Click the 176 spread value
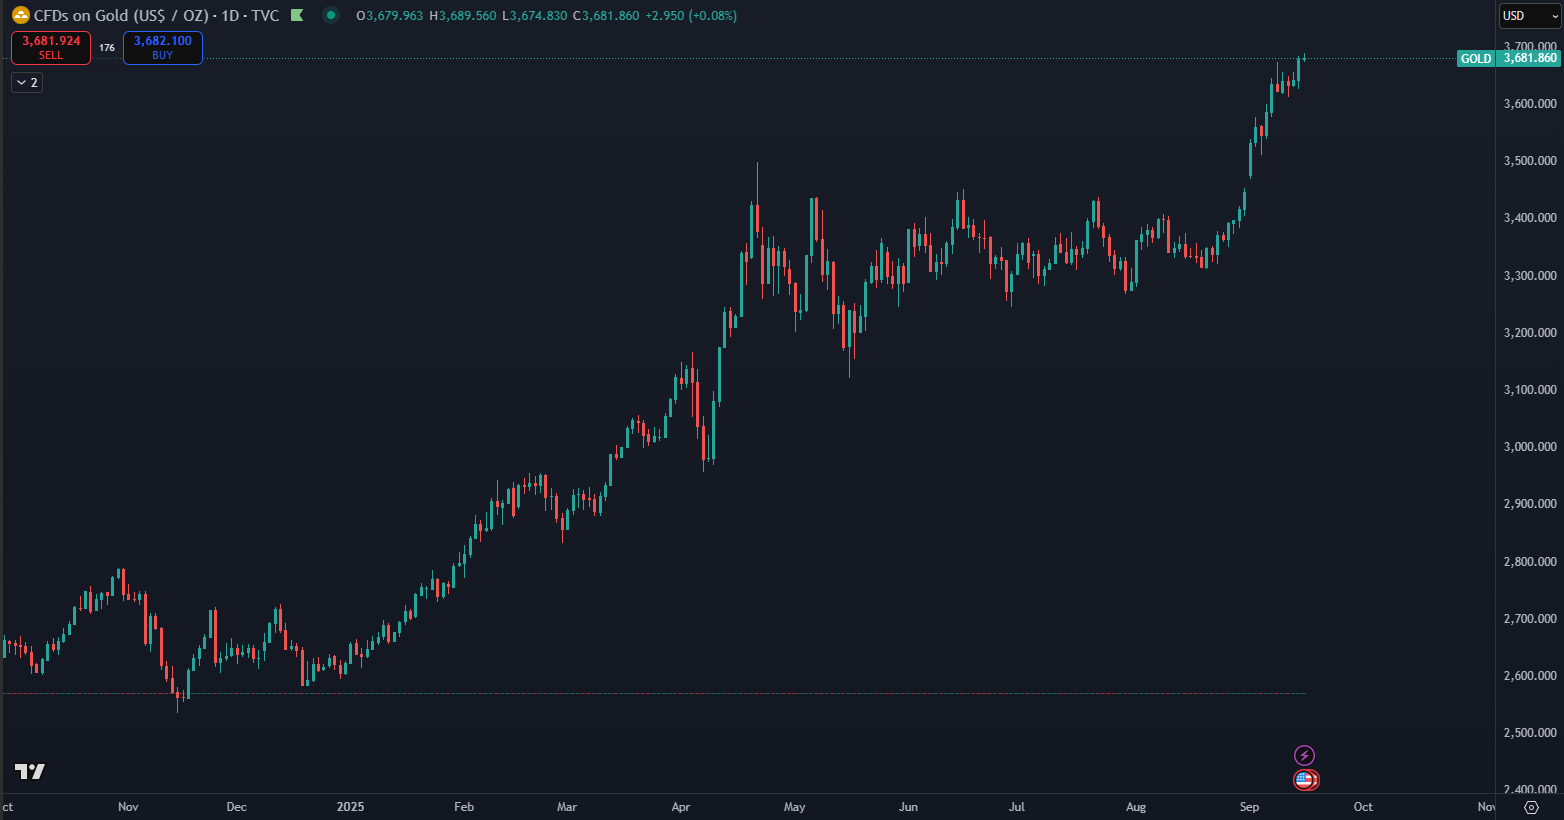This screenshot has width=1564, height=820. (107, 48)
